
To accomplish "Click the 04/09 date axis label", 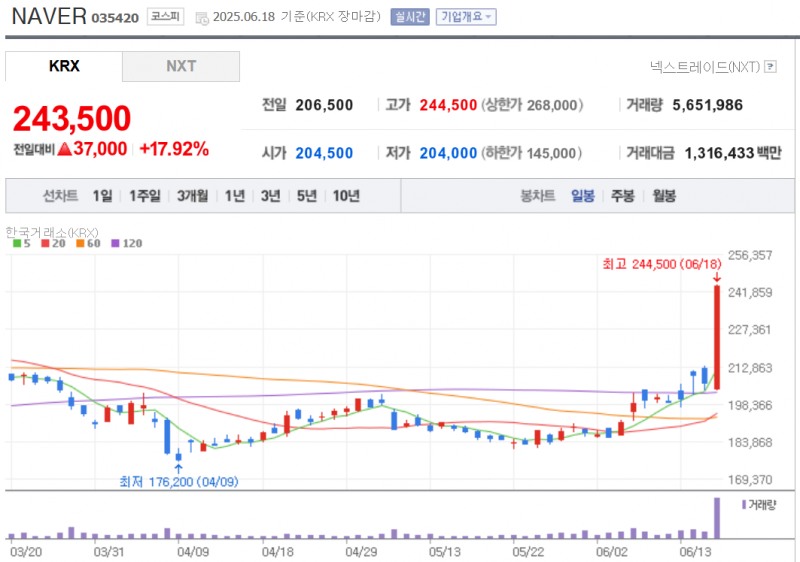I will [x=193, y=552].
